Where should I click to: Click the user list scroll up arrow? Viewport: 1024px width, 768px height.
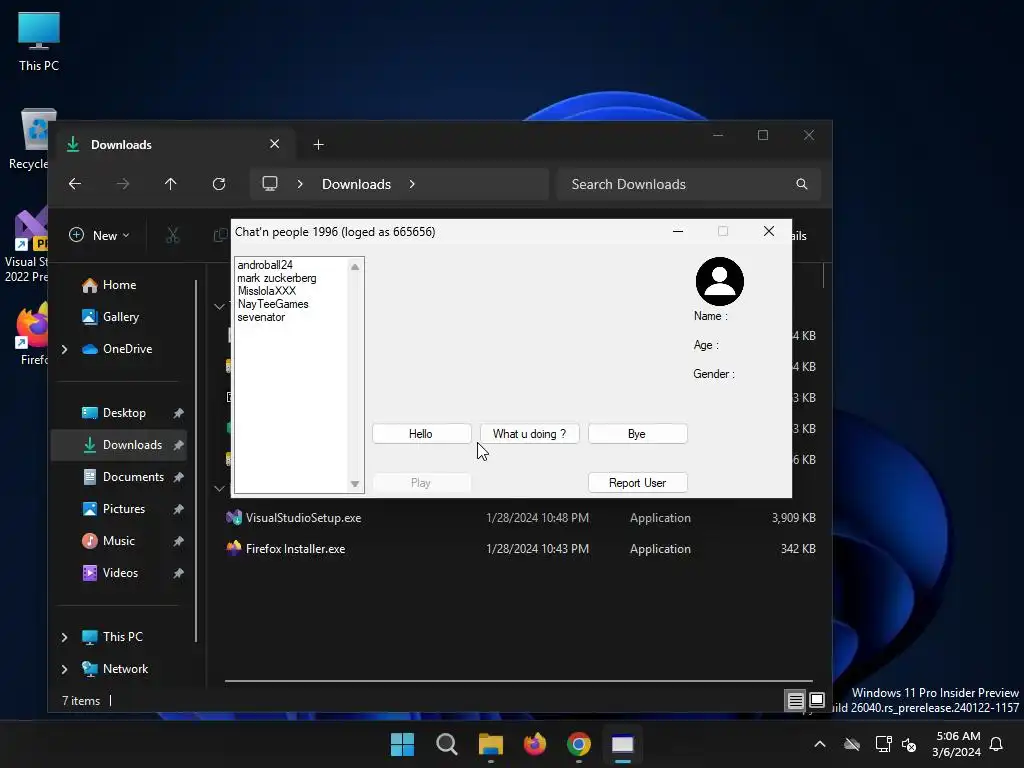coord(355,266)
